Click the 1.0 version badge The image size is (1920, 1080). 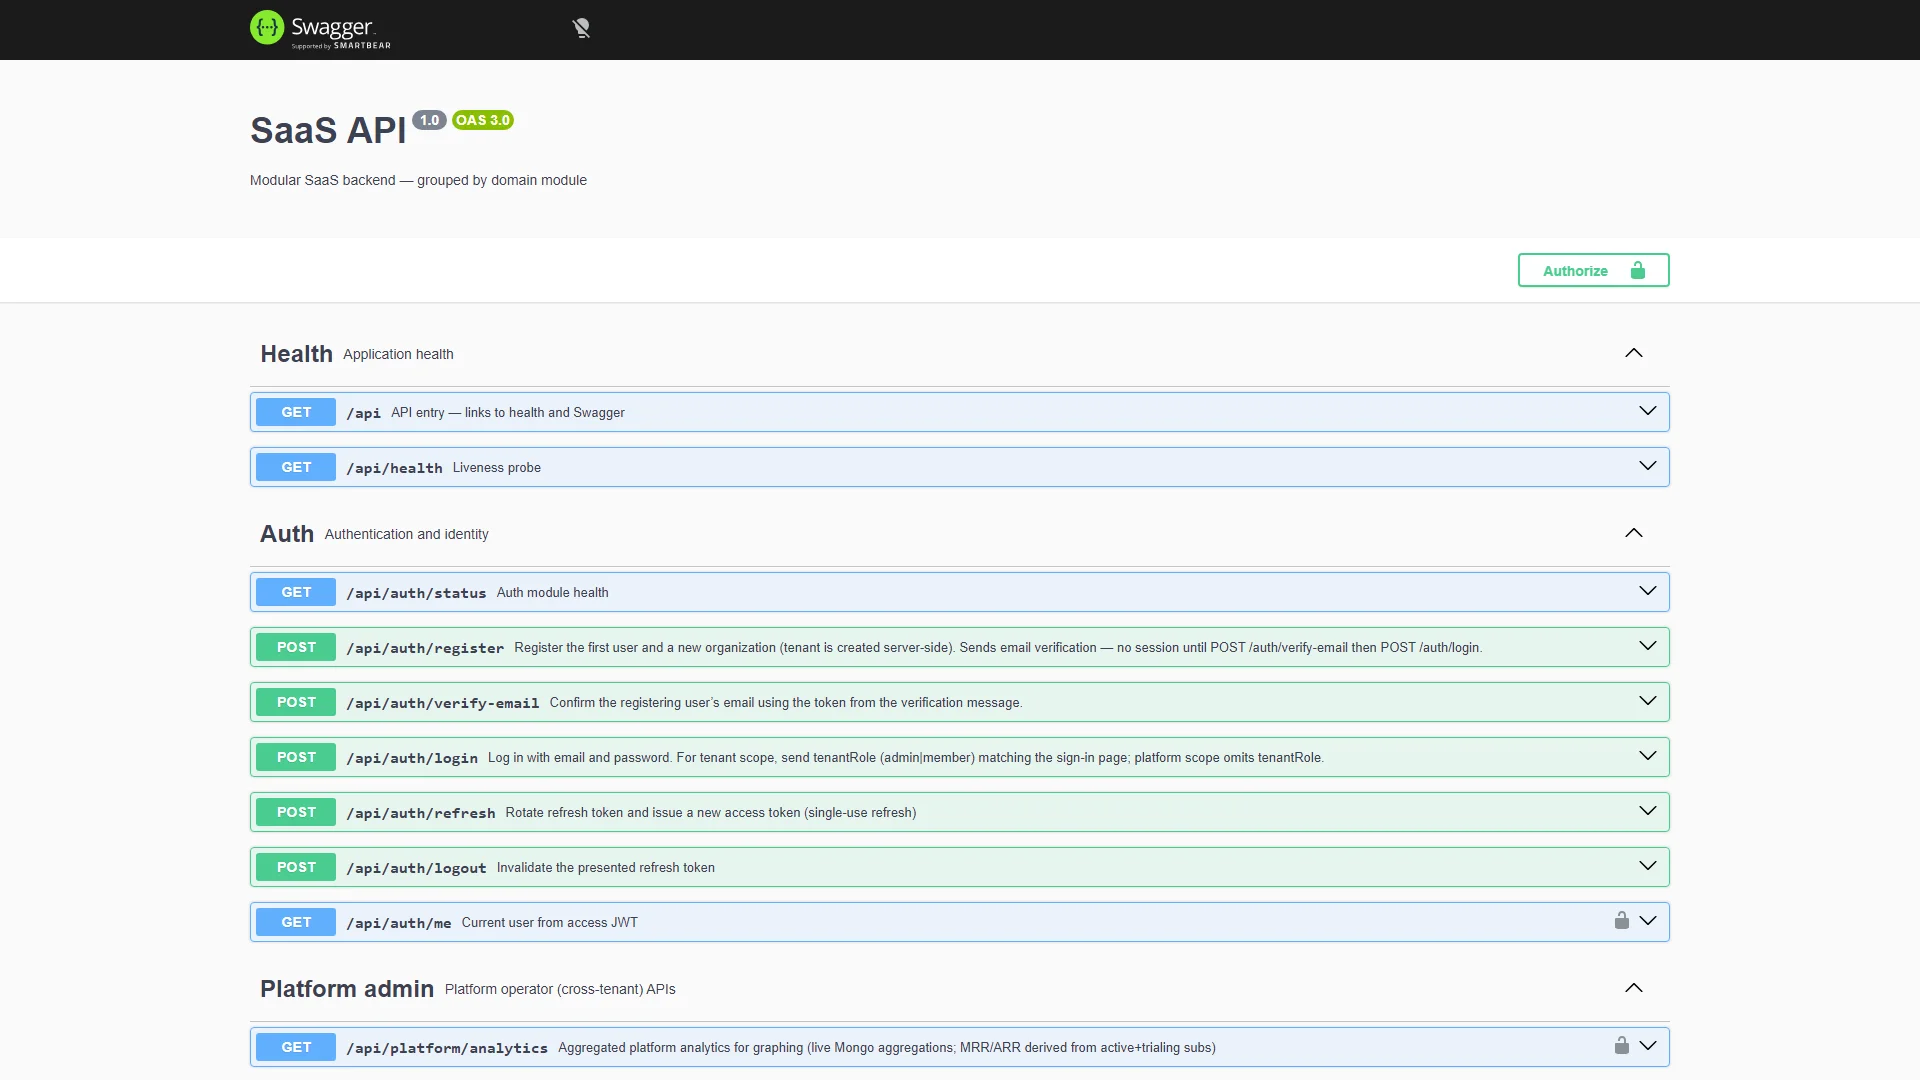tap(429, 120)
